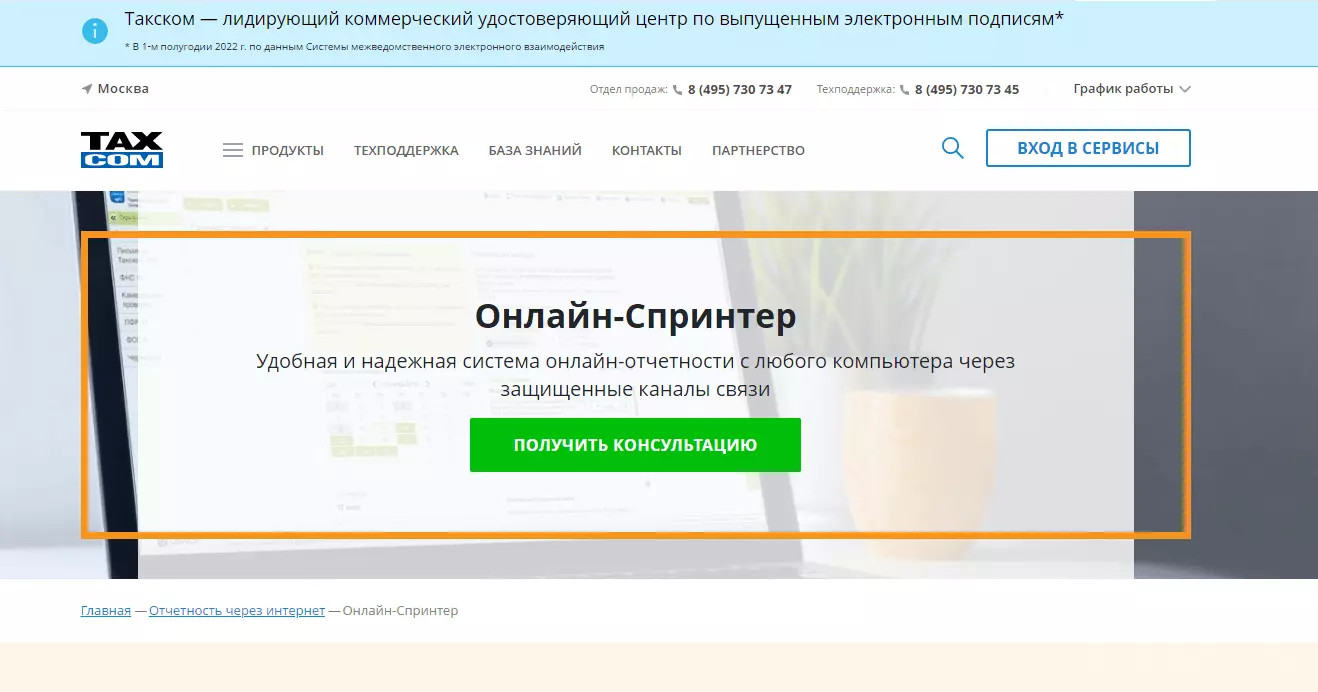Open the Контакты menu item
1318x692 pixels.
(647, 151)
